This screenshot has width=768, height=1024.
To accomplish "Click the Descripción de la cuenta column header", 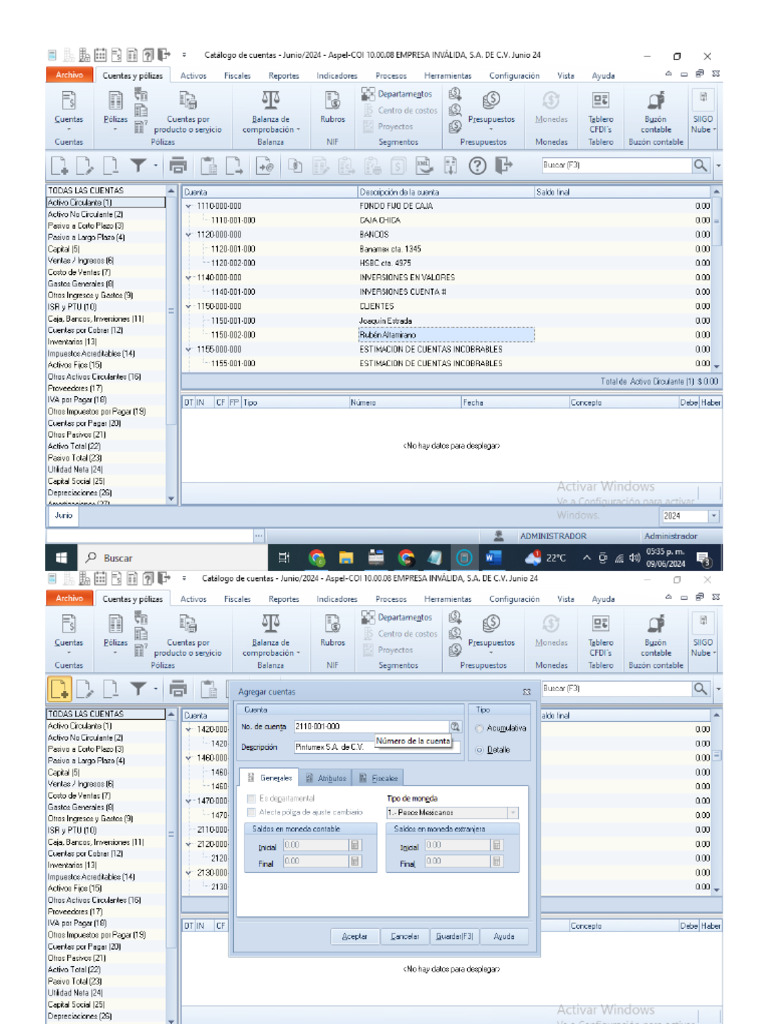I will (x=445, y=192).
